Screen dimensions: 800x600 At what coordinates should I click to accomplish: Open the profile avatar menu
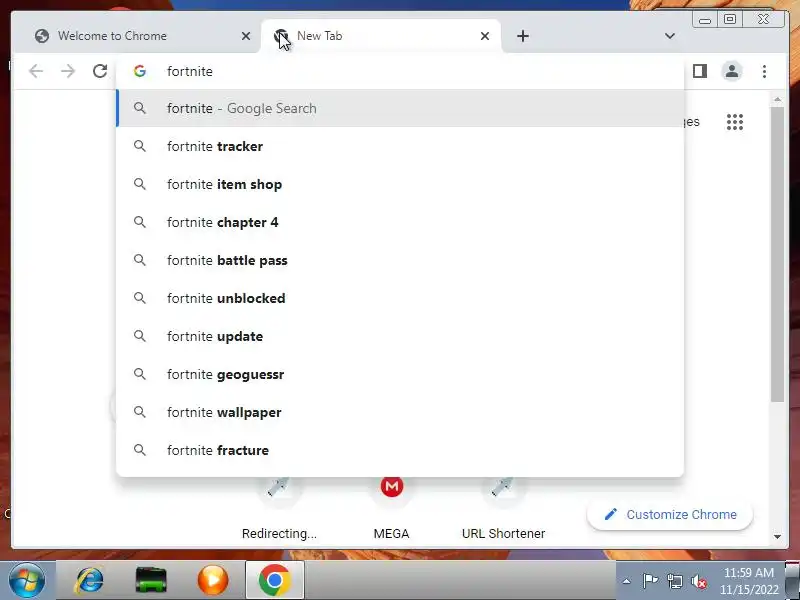732,71
